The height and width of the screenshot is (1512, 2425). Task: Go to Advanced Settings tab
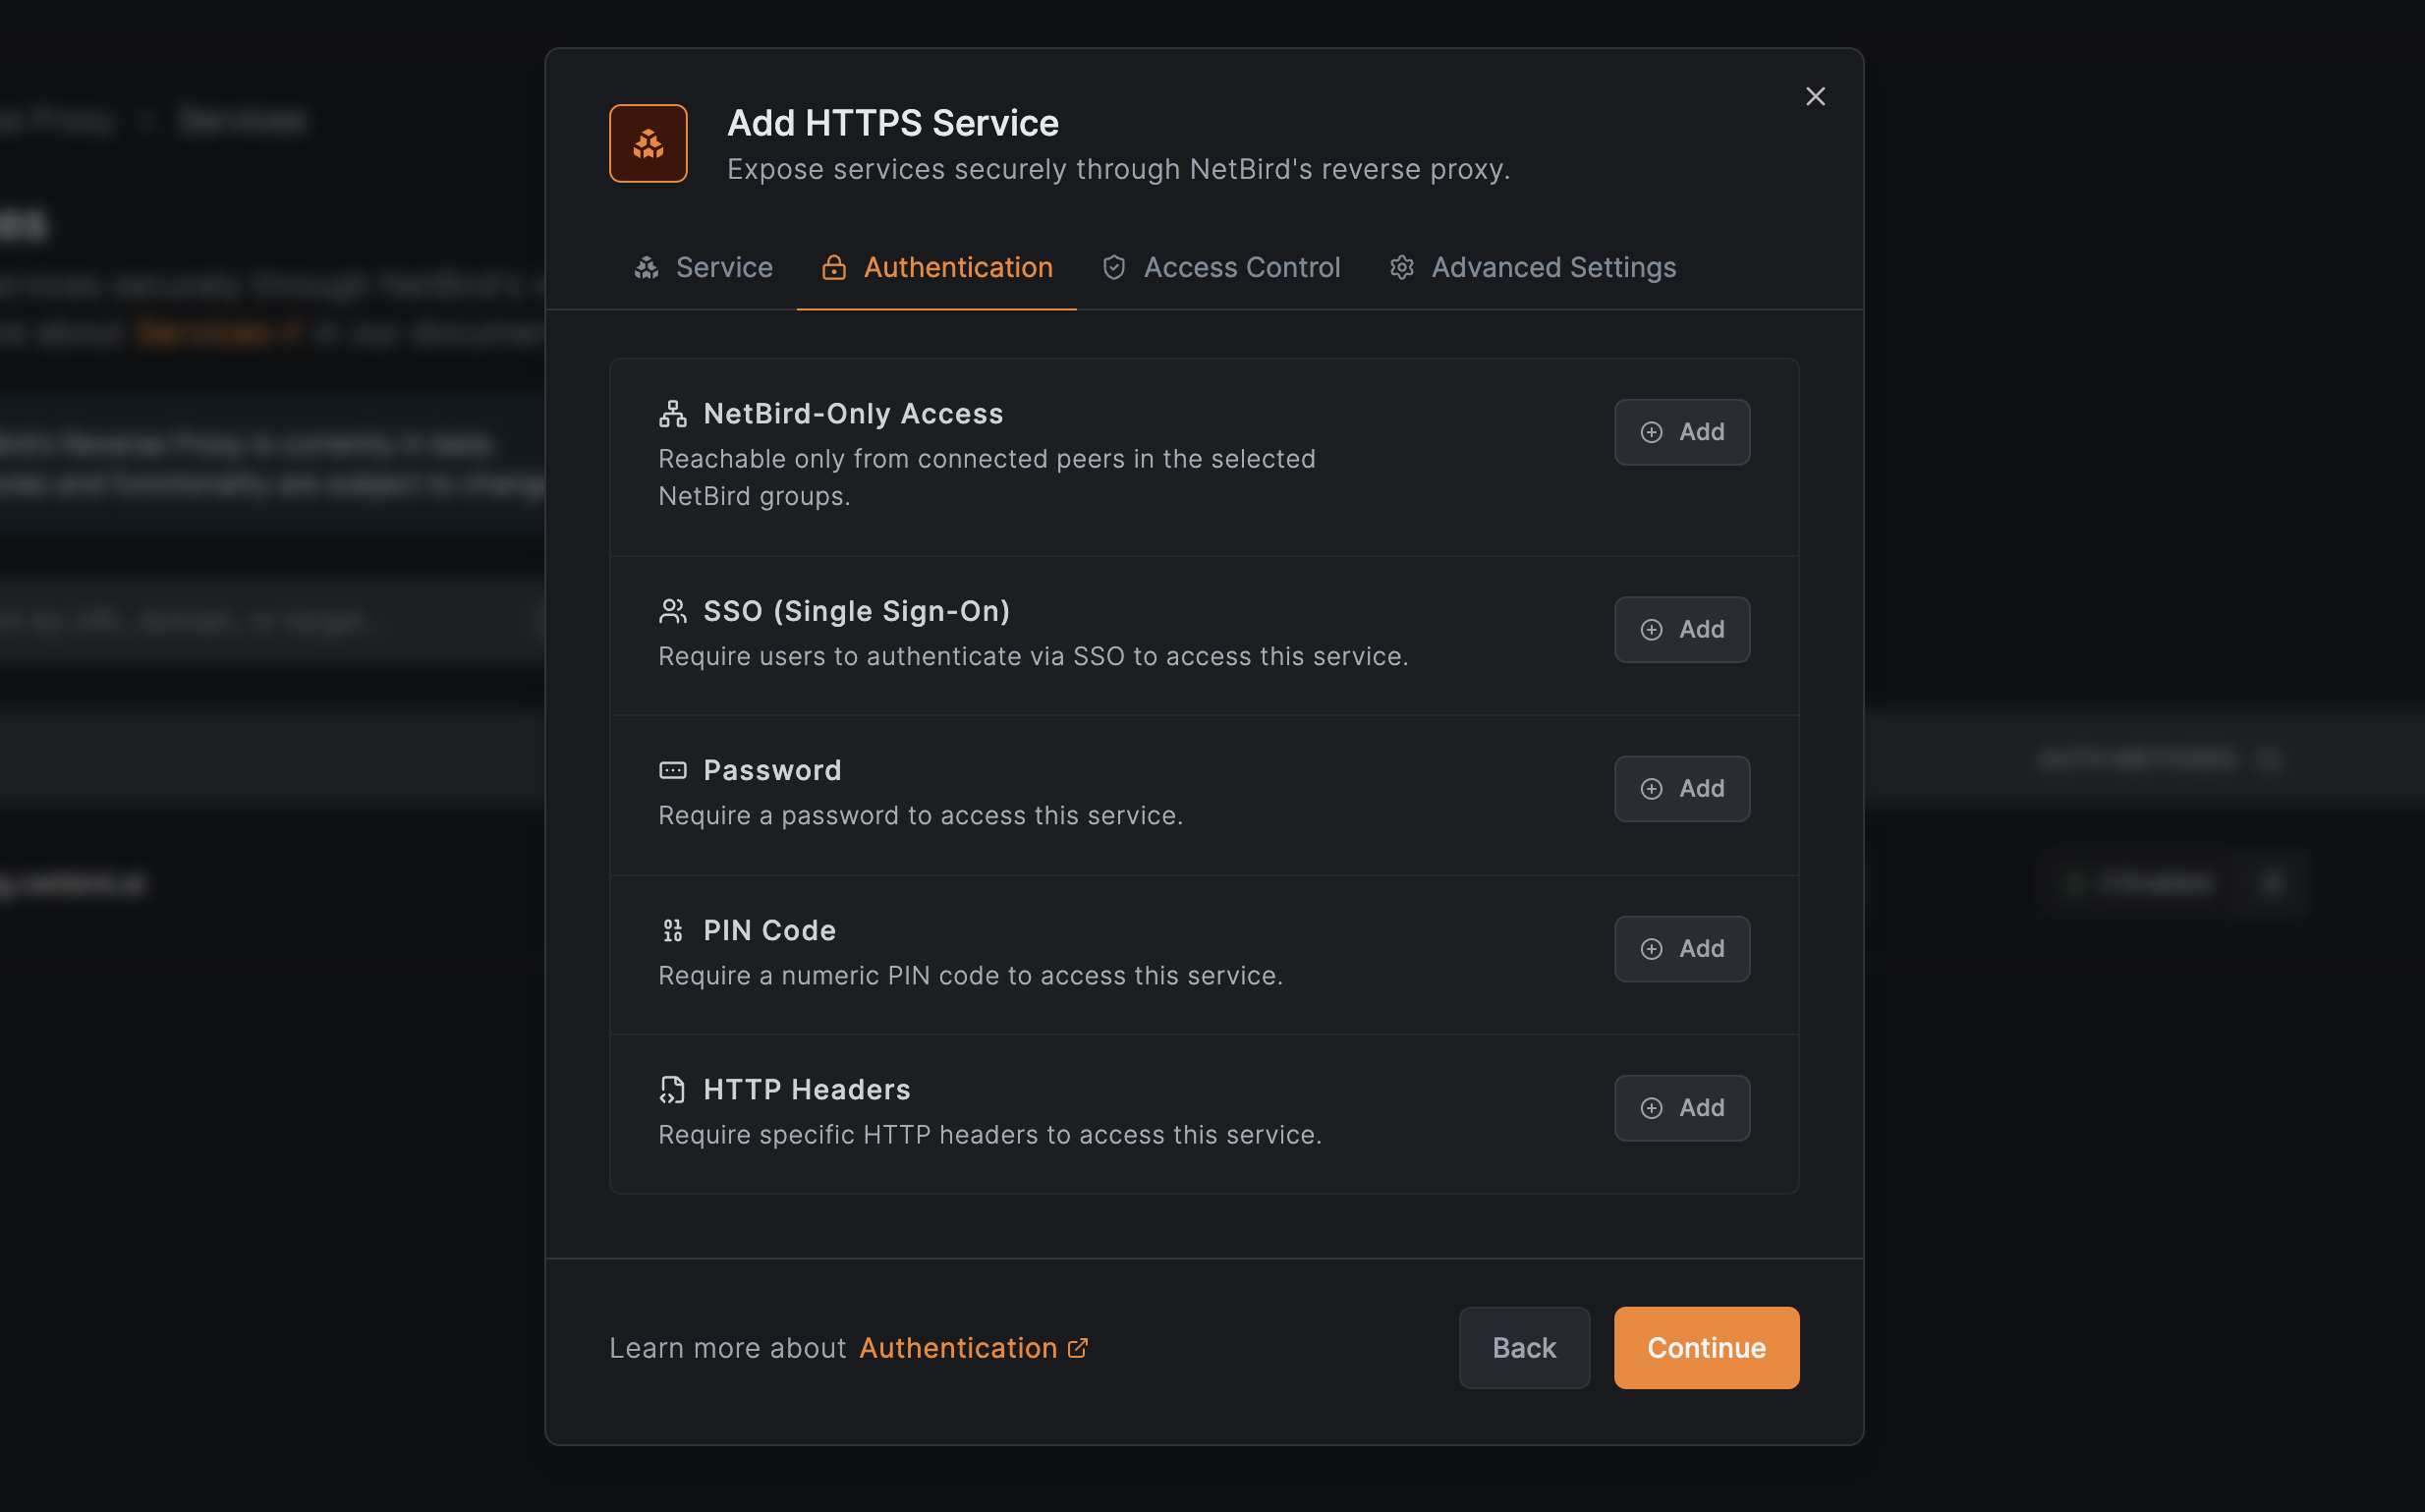point(1533,267)
